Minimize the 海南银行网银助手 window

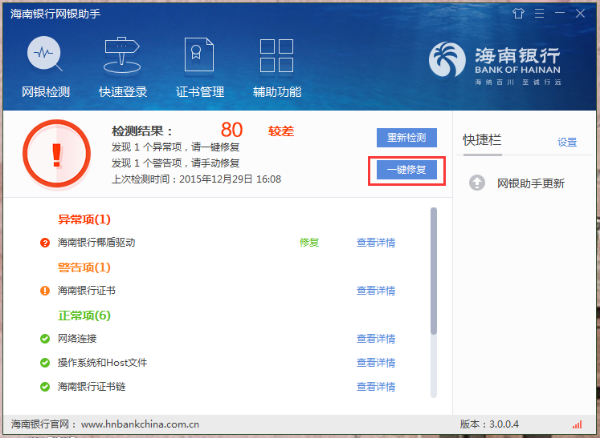[x=560, y=13]
